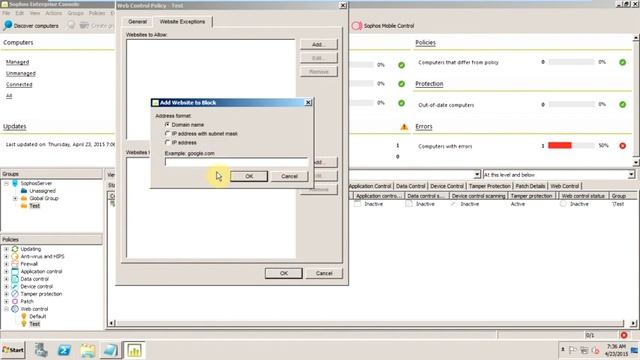Screen dimensions: 640x360
Task: Open the Managed computers link
Action: click(18, 62)
